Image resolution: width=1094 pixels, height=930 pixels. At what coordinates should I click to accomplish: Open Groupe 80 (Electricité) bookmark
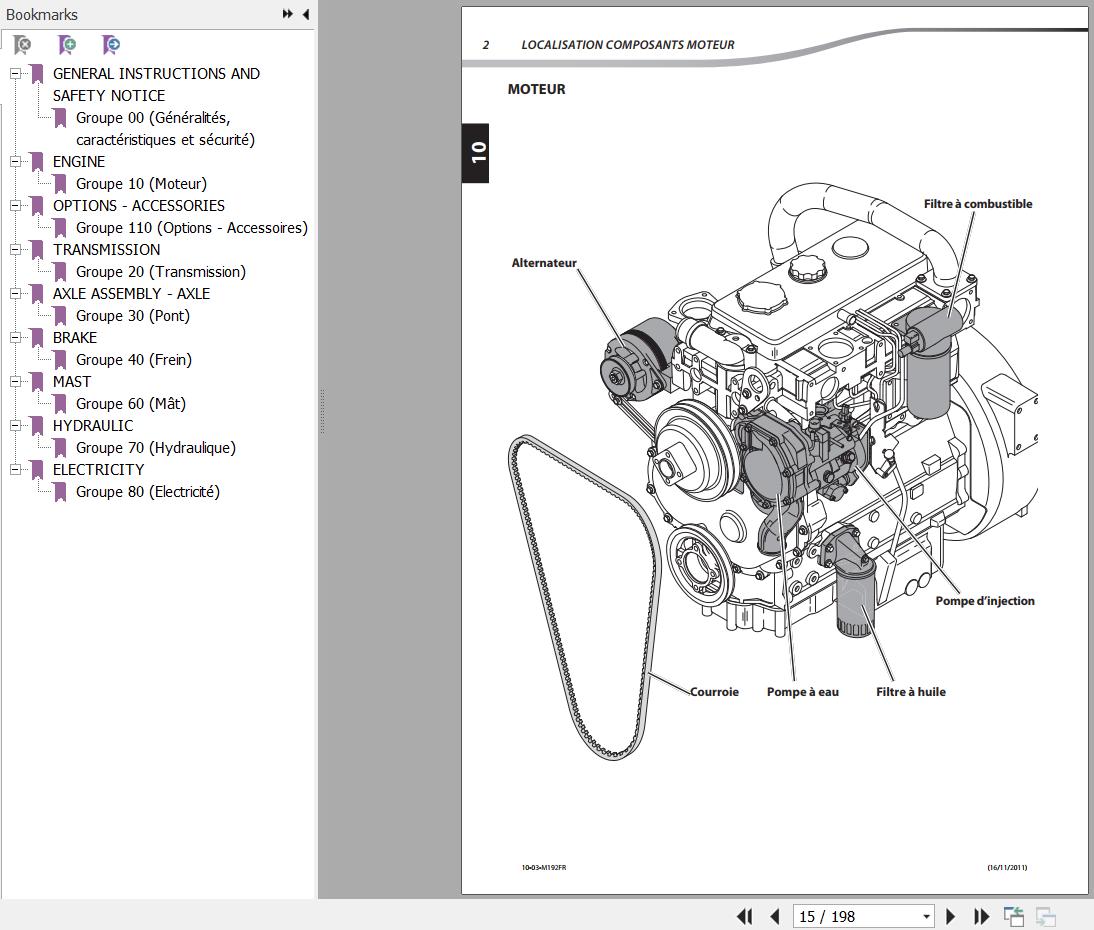[x=147, y=491]
